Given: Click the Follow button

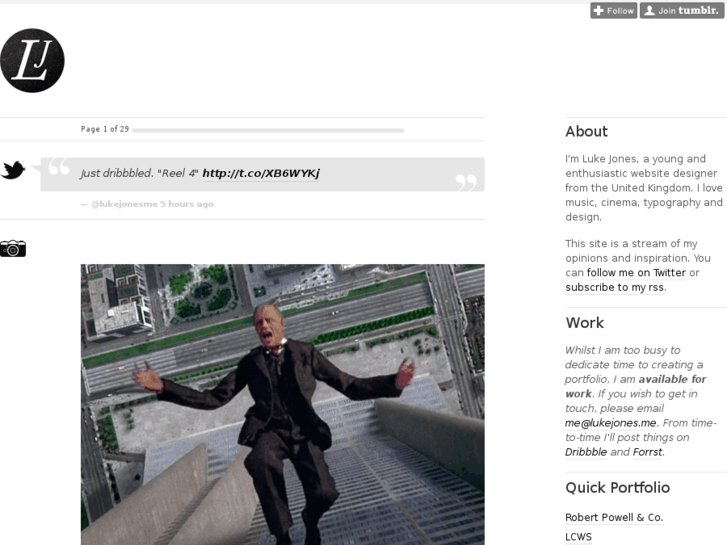Looking at the screenshot, I should click(x=613, y=11).
